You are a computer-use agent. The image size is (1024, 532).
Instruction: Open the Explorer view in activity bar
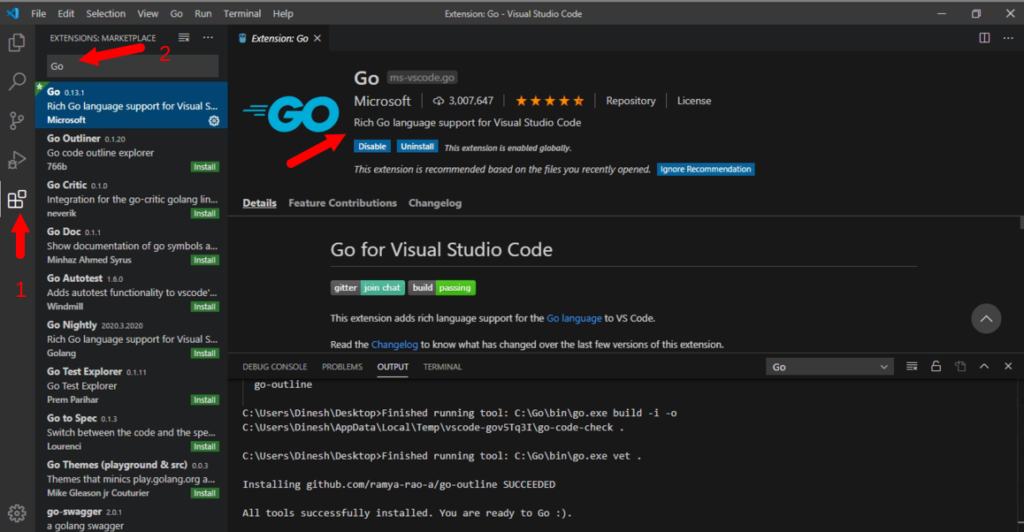coord(17,42)
